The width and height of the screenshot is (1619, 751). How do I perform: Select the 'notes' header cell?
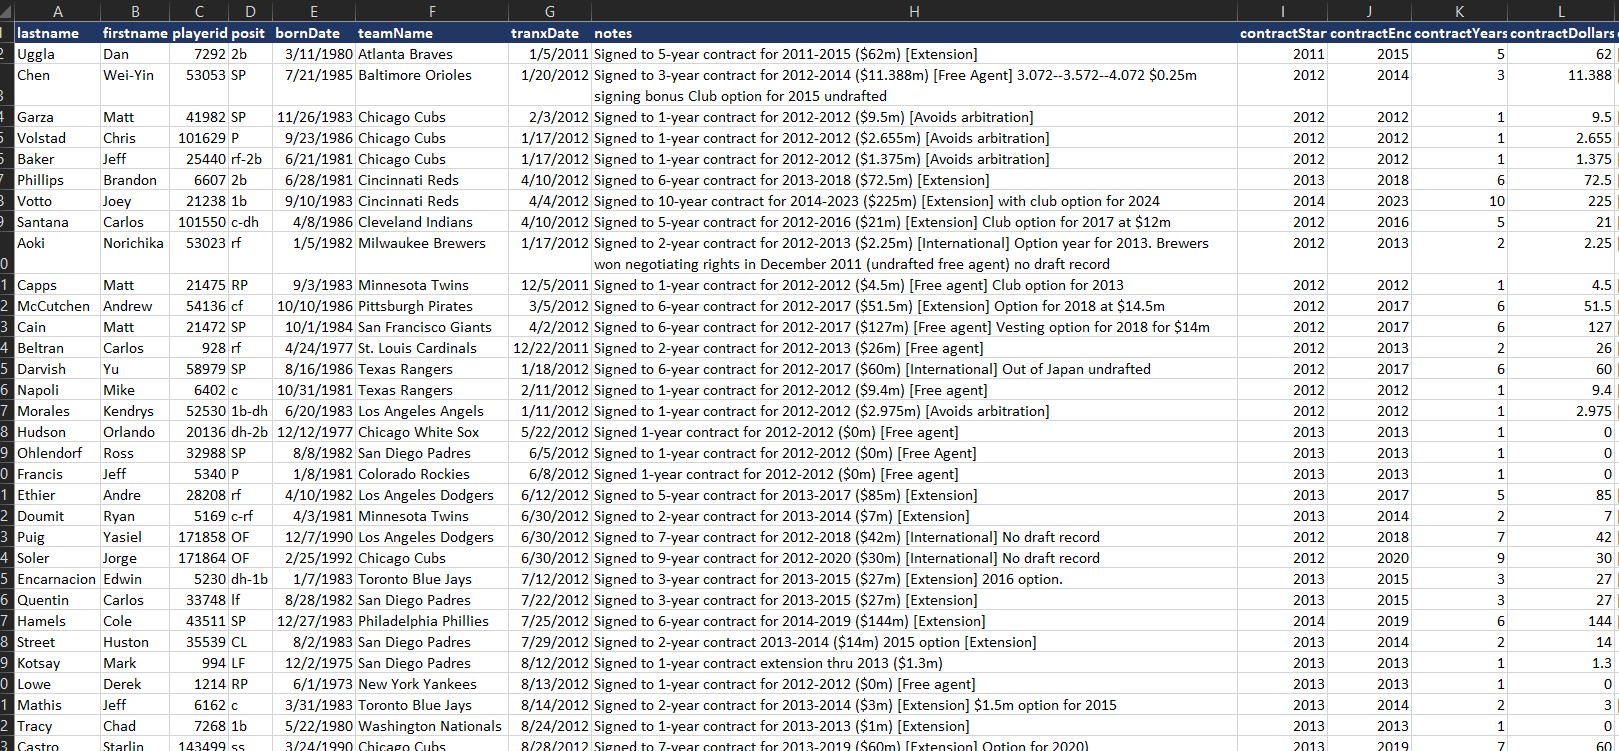613,33
